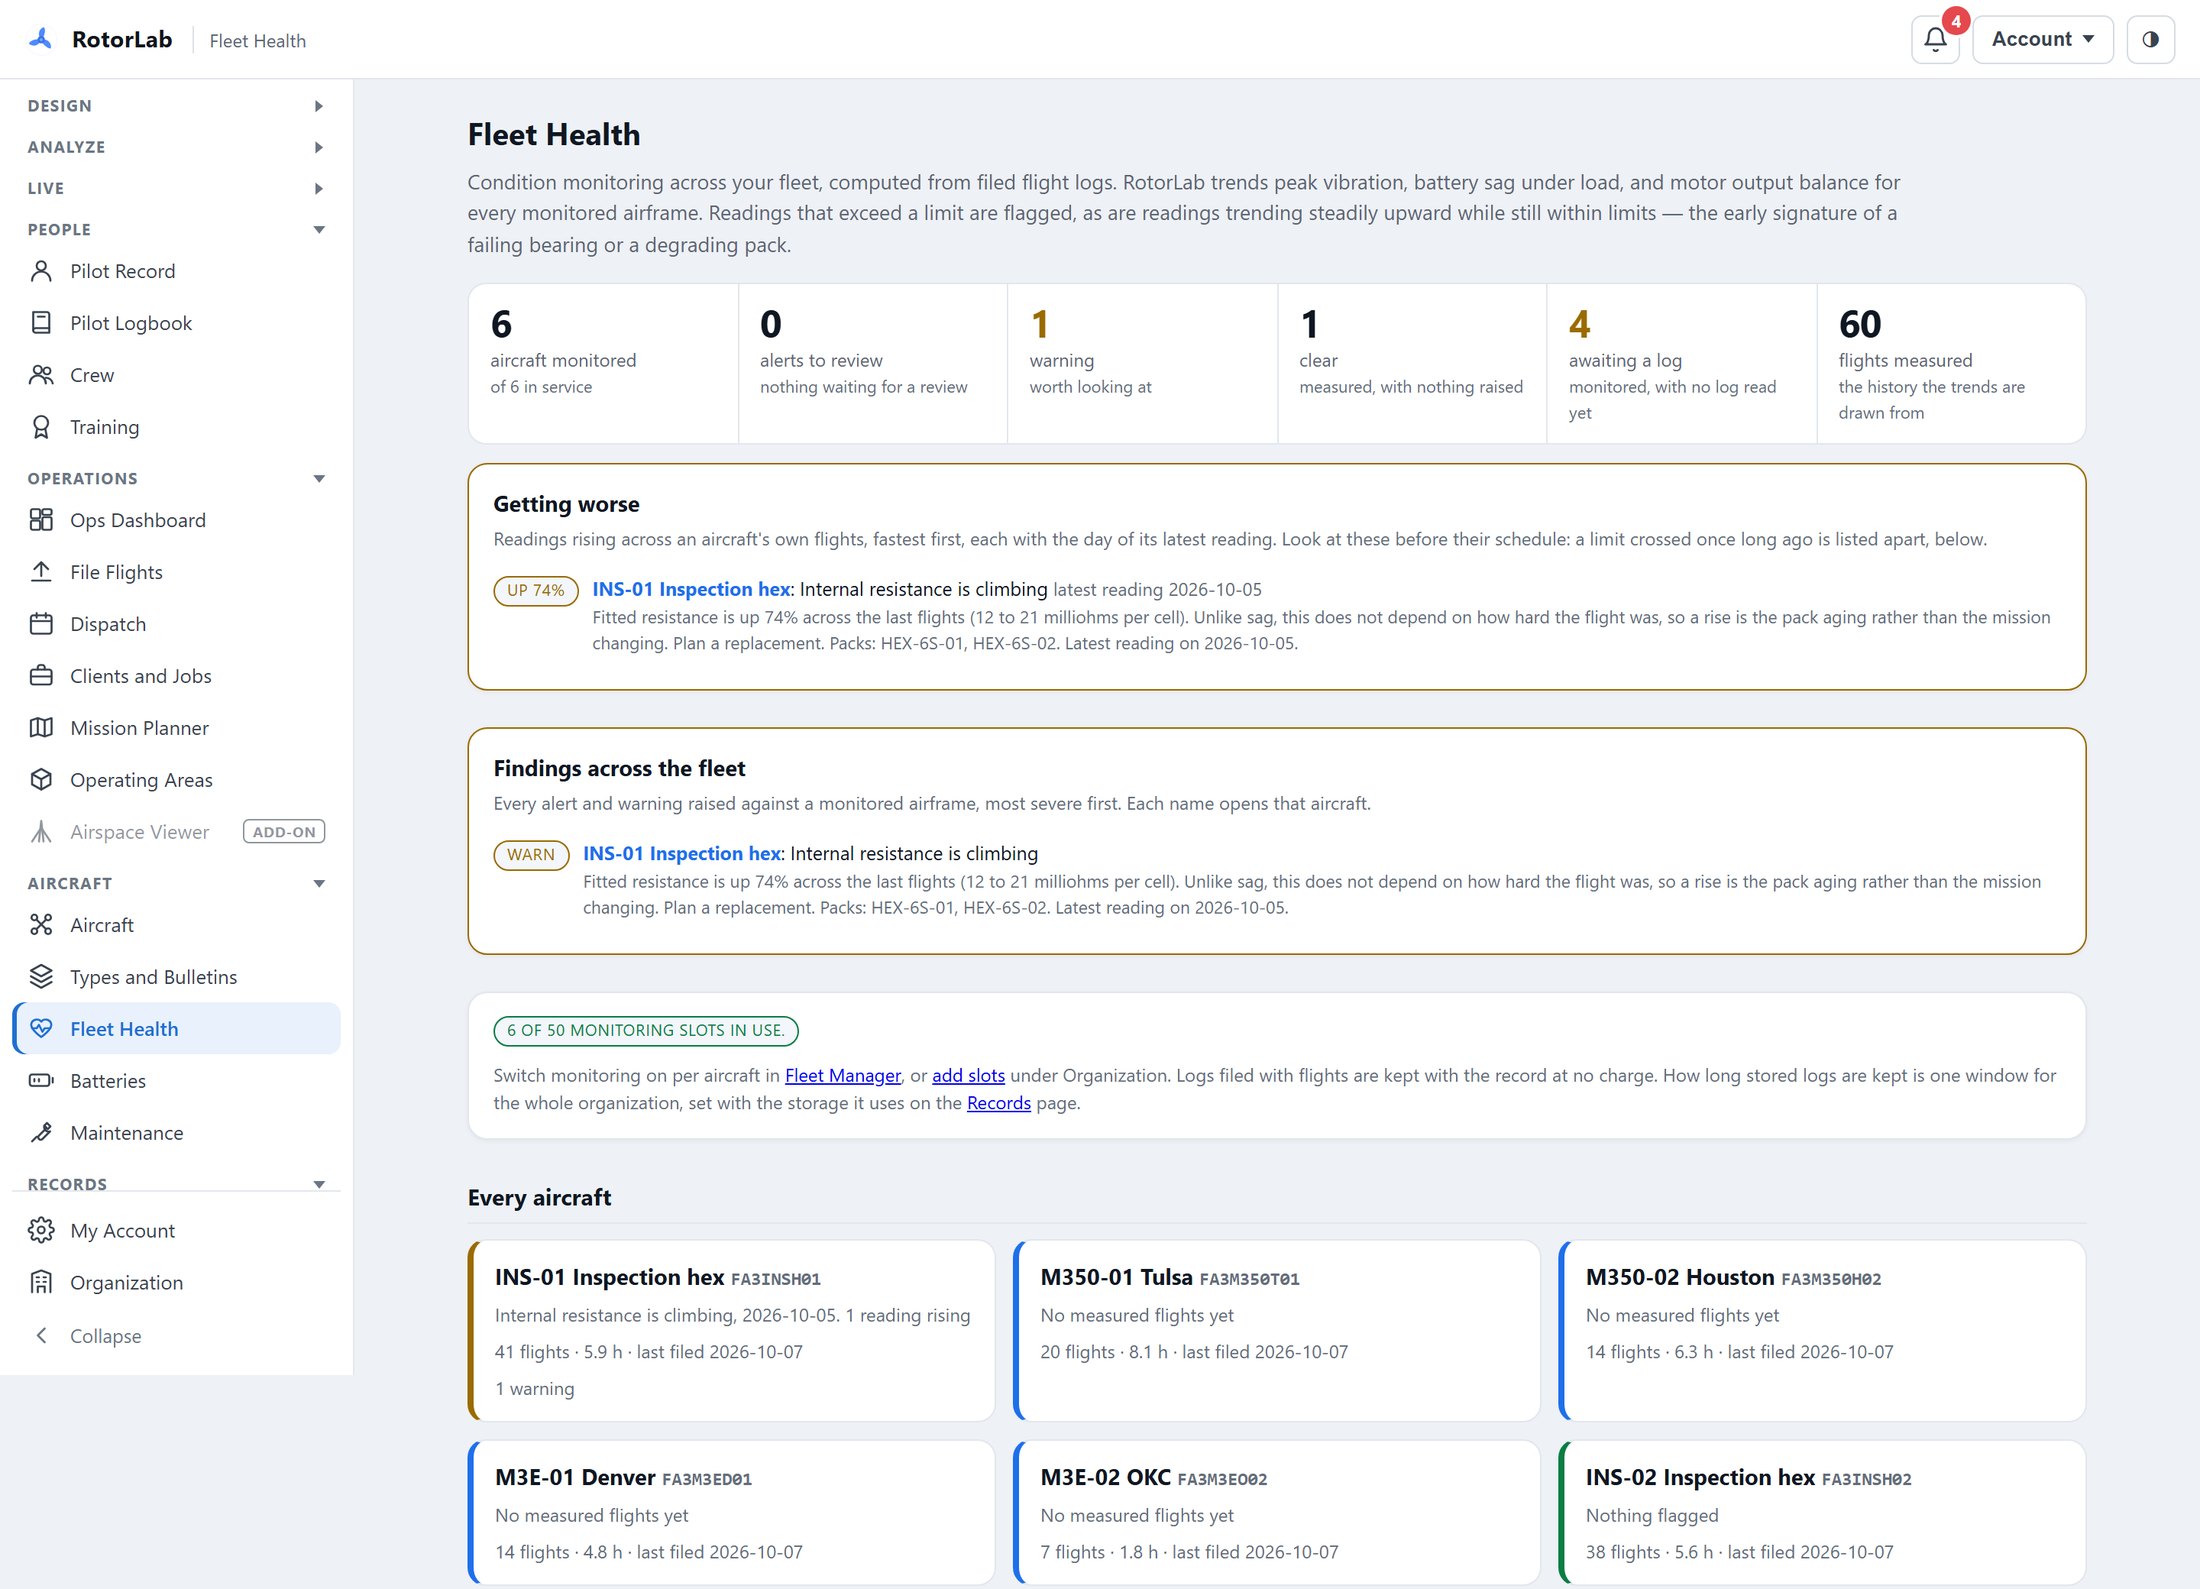This screenshot has width=2200, height=1589.
Task: Expand the ANALYZE sidebar section
Action: [x=176, y=147]
